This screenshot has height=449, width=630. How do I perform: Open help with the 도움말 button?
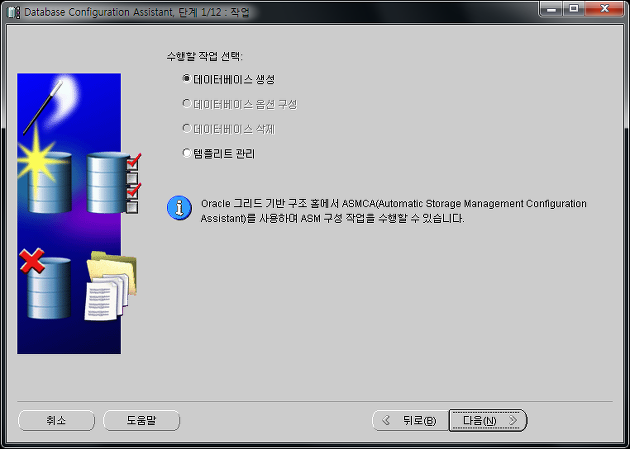coord(141,420)
